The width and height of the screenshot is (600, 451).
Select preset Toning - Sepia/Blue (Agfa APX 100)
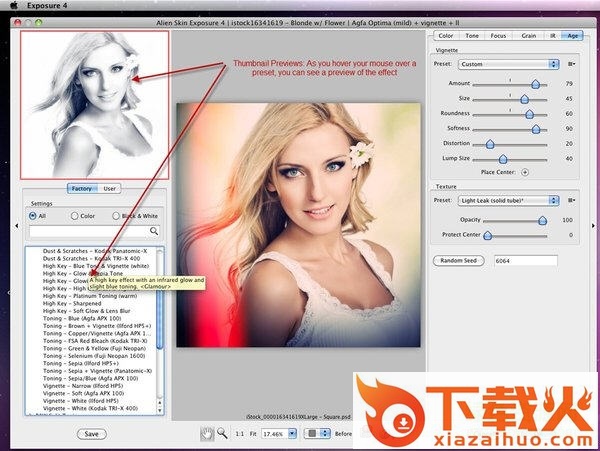[90, 378]
